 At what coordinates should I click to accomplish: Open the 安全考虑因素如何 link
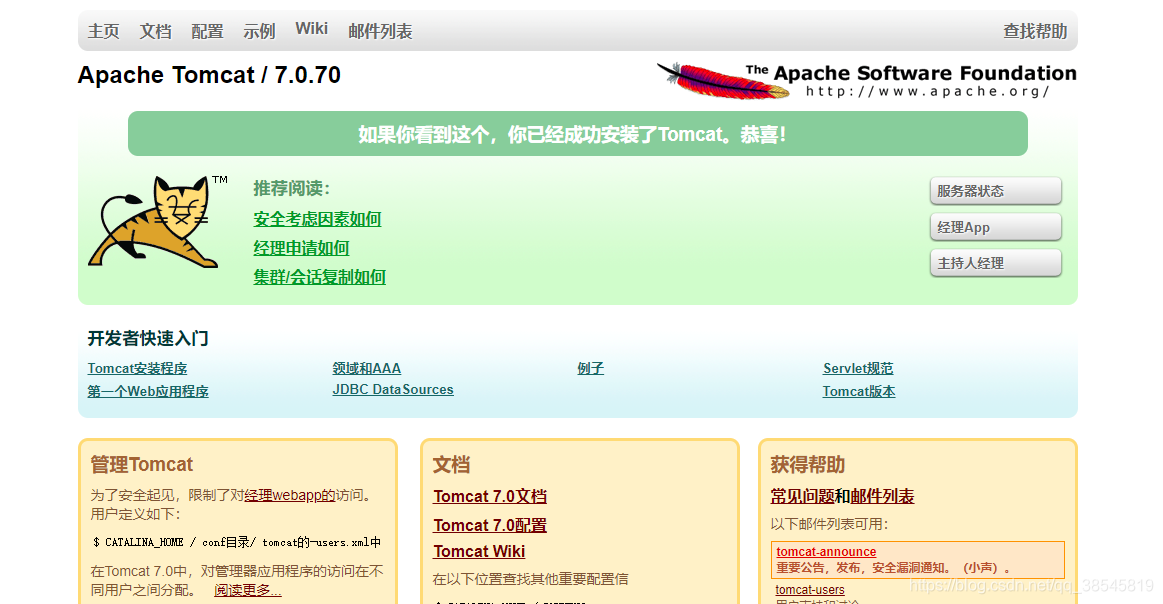click(317, 219)
